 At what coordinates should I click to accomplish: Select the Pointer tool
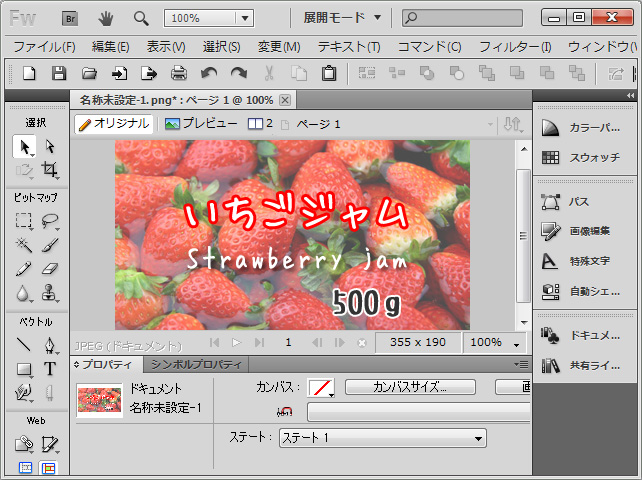pos(24,147)
